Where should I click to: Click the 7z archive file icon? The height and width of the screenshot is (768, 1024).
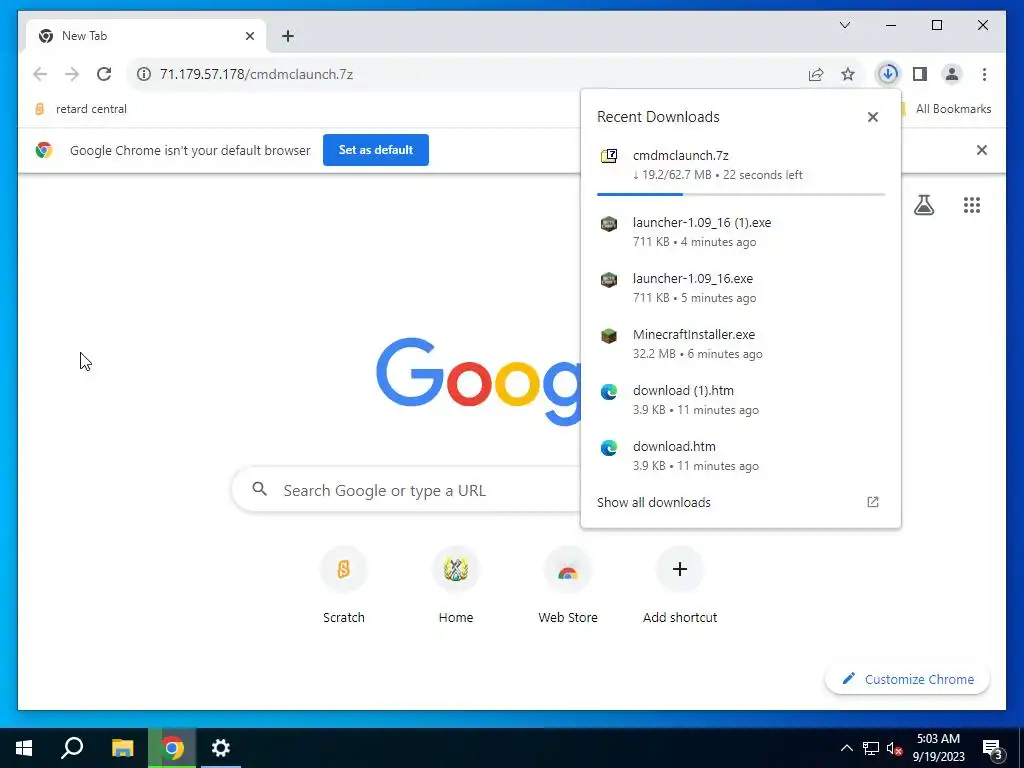pyautogui.click(x=609, y=156)
